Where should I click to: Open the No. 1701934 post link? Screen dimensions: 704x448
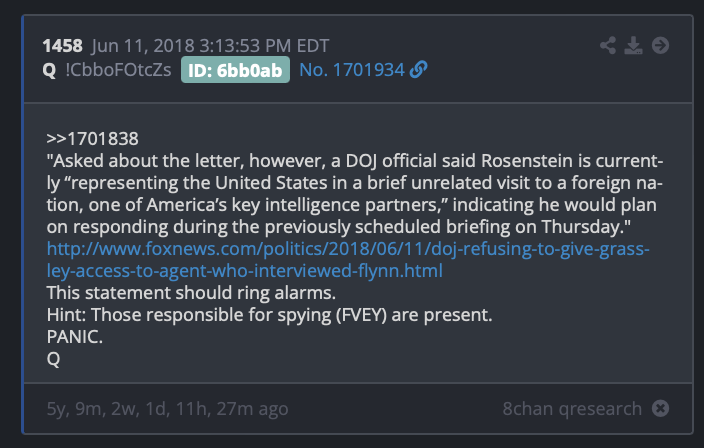[352, 70]
